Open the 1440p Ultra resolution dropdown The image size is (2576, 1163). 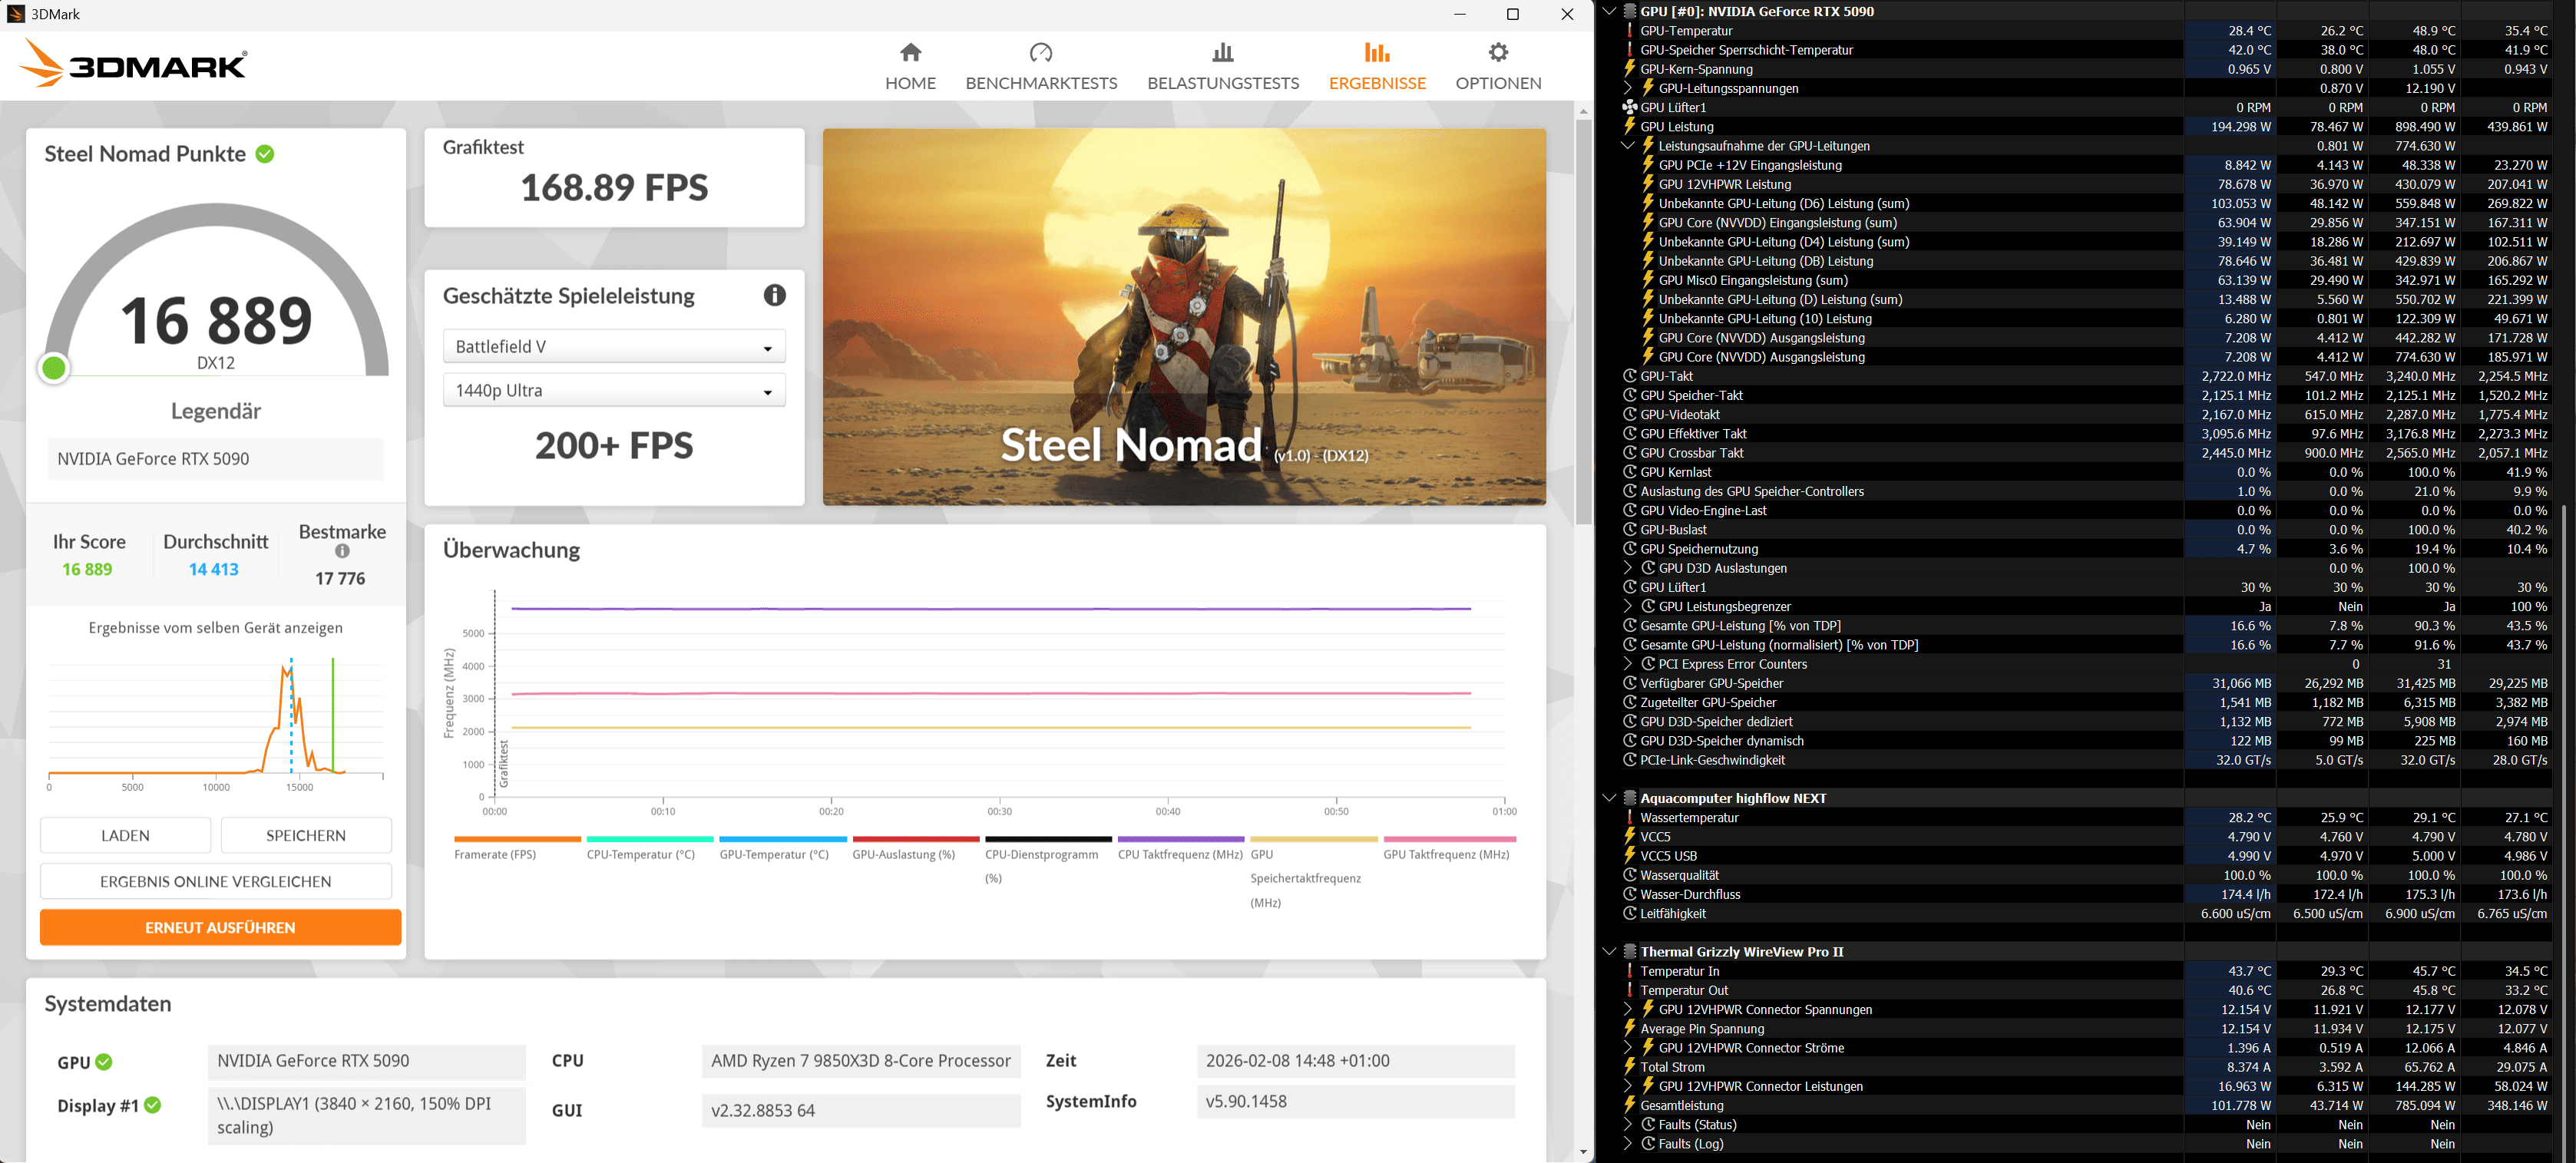(614, 391)
